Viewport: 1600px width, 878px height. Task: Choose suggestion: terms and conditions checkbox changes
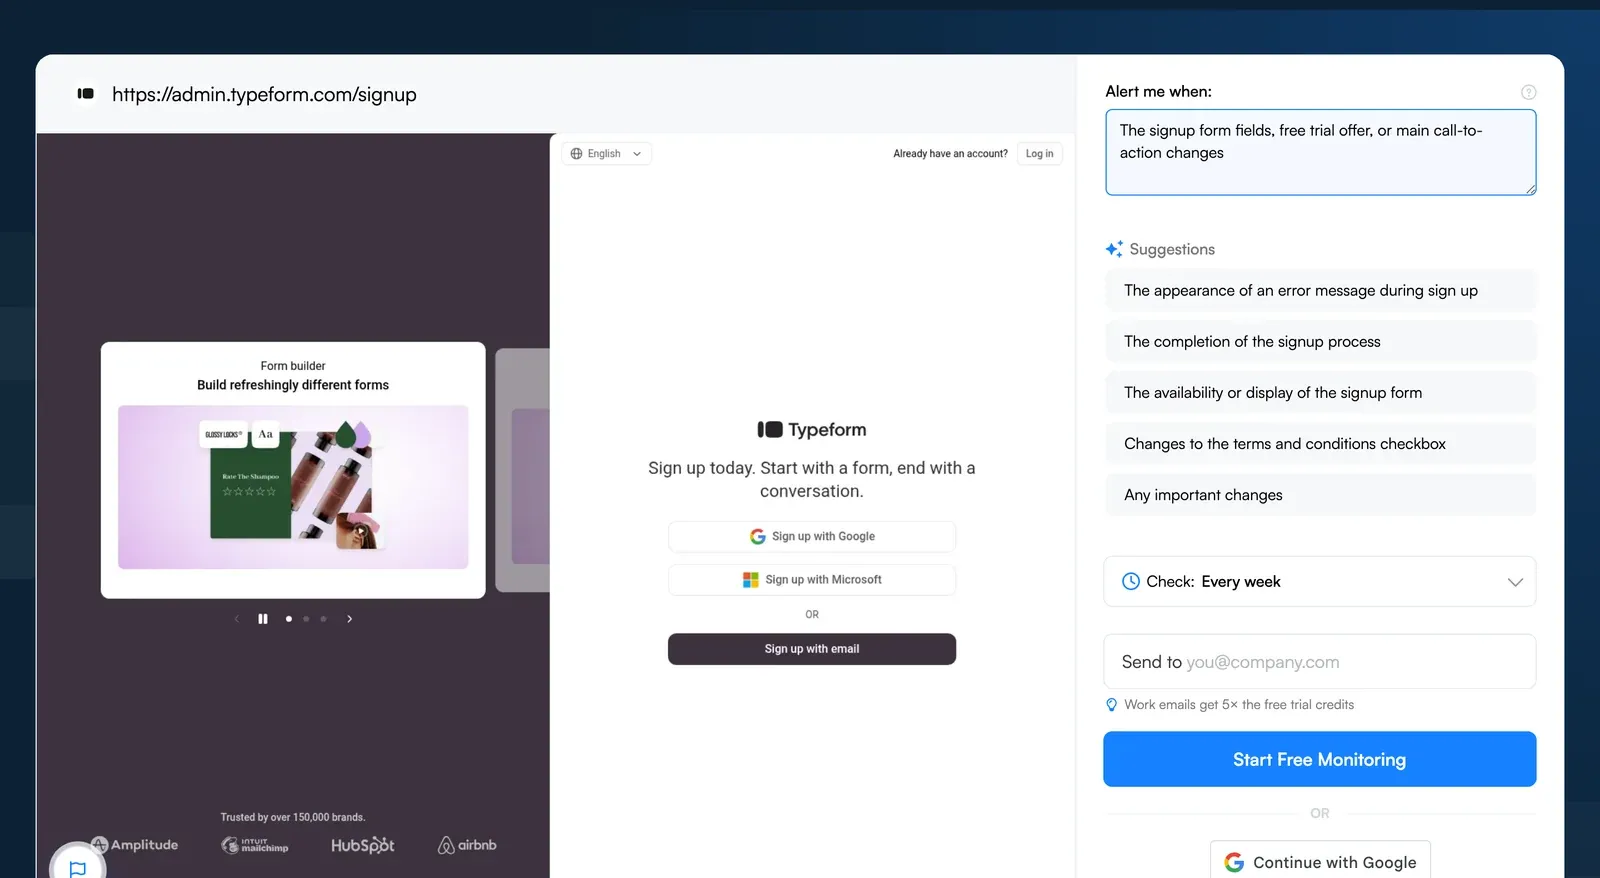1320,443
